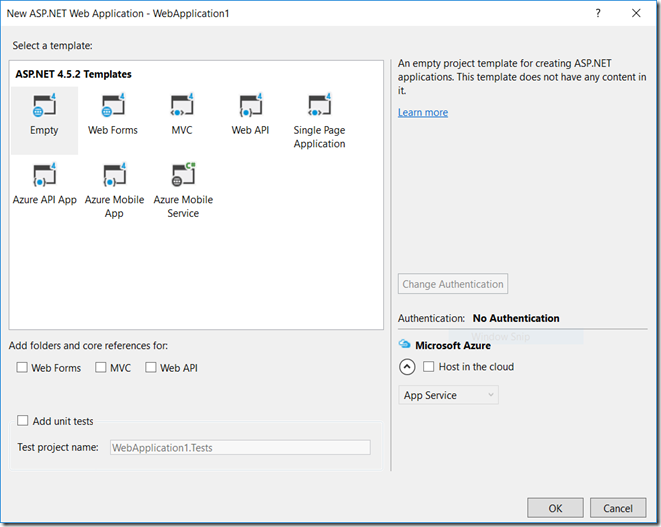Choose the MVC template icon

click(182, 105)
